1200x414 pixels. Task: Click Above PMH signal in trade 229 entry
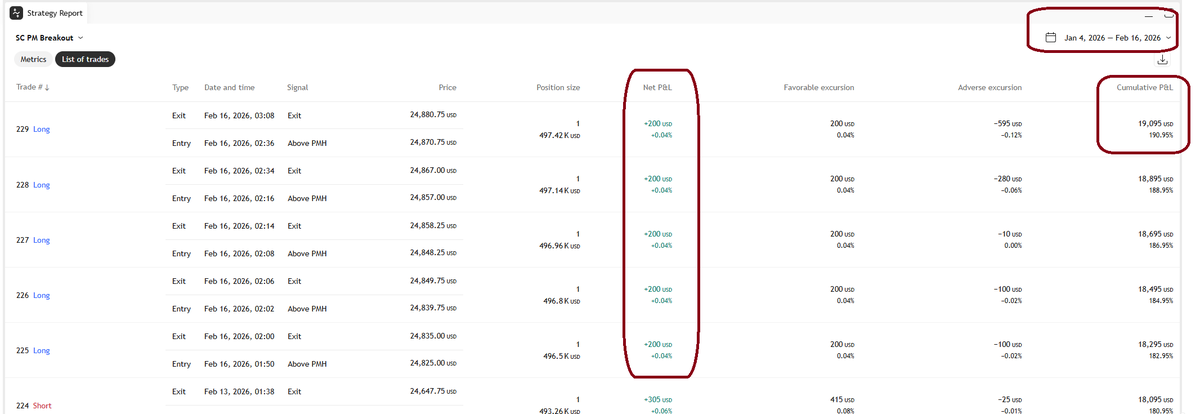click(x=306, y=143)
